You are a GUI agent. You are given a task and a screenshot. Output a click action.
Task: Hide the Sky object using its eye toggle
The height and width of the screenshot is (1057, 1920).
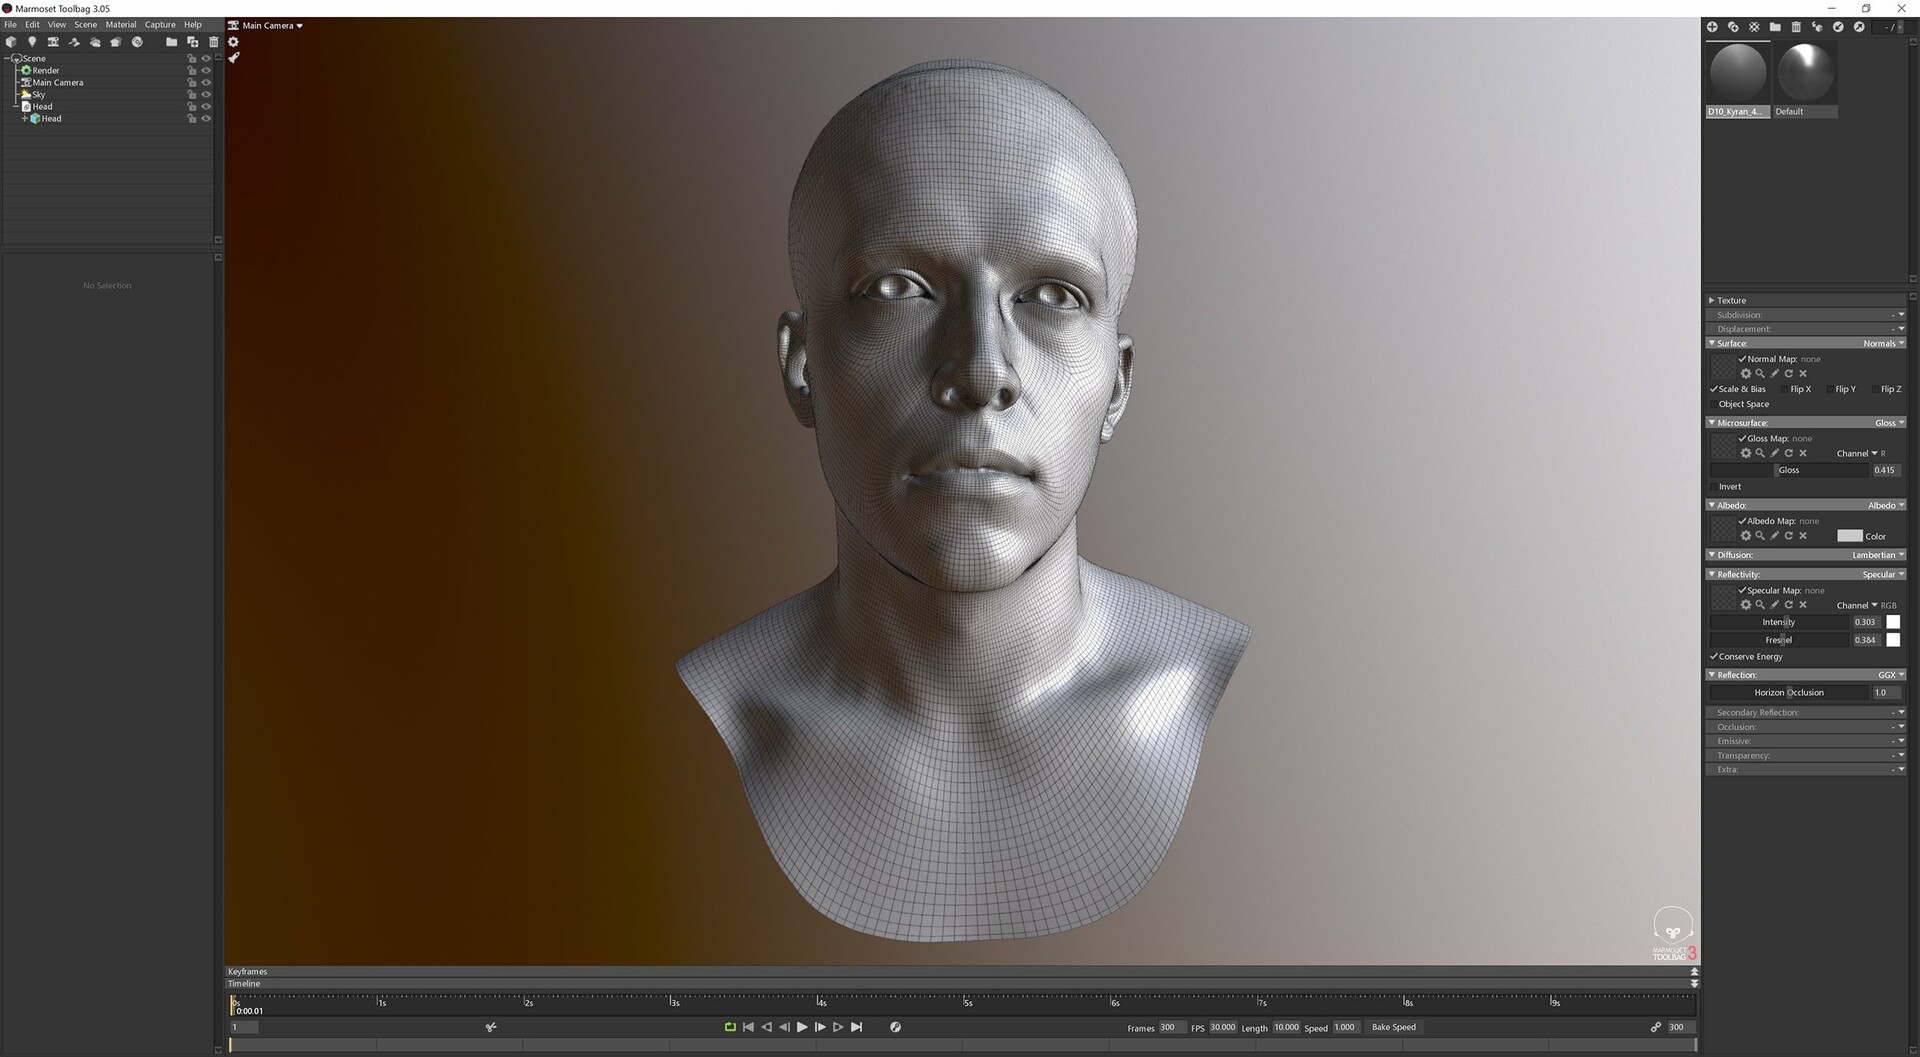tap(207, 94)
